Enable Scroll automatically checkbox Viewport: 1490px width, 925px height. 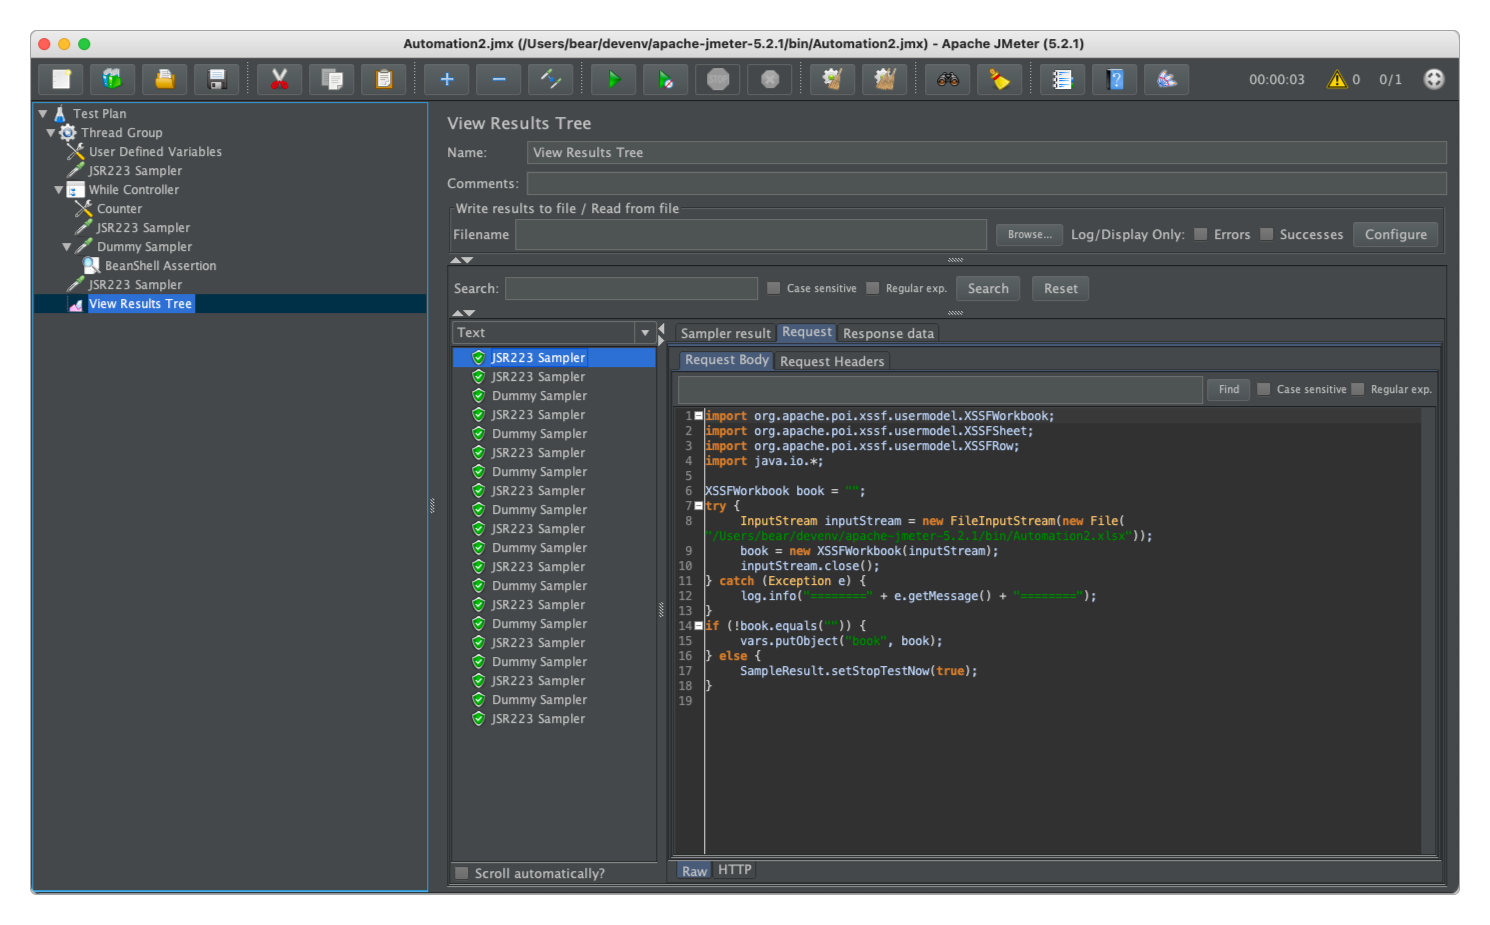pos(462,873)
